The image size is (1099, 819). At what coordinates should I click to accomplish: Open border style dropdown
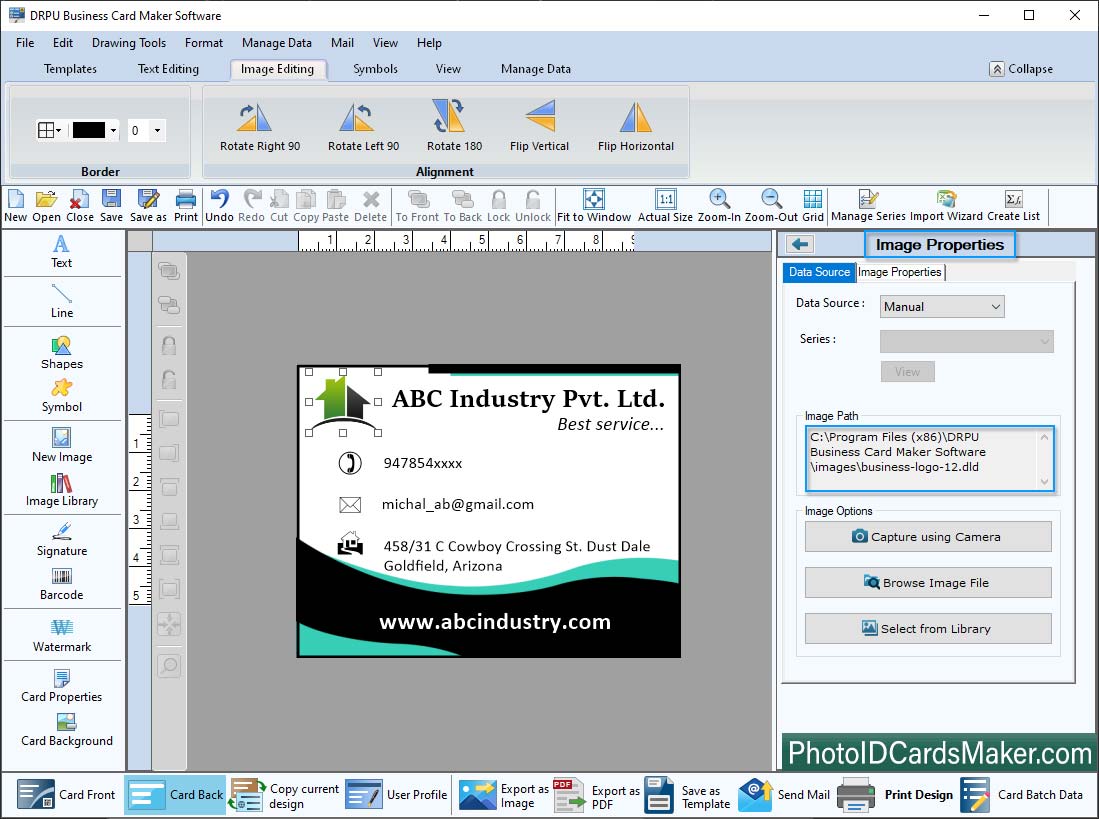click(49, 130)
